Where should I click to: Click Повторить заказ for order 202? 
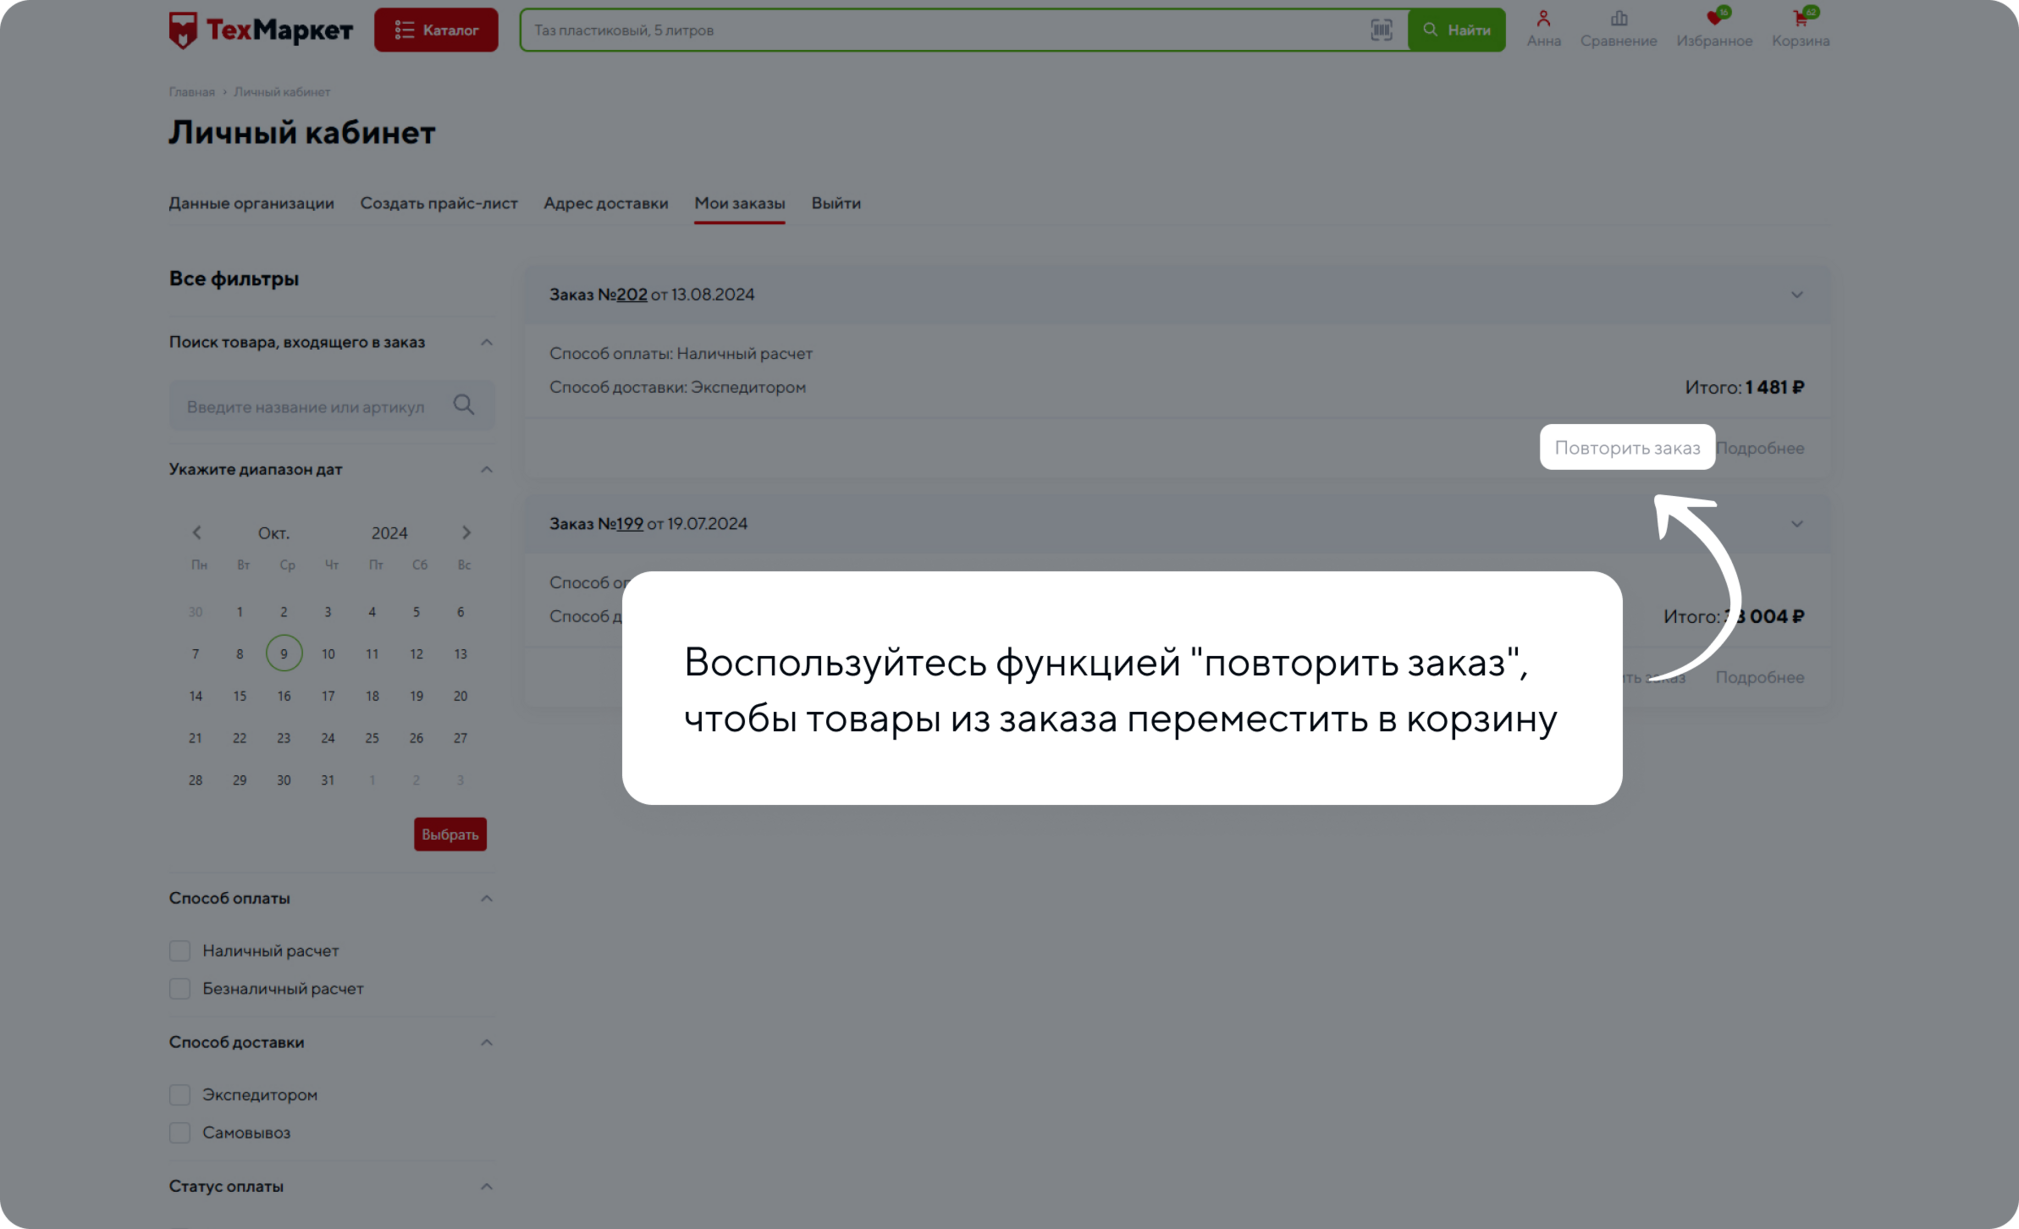(x=1627, y=447)
